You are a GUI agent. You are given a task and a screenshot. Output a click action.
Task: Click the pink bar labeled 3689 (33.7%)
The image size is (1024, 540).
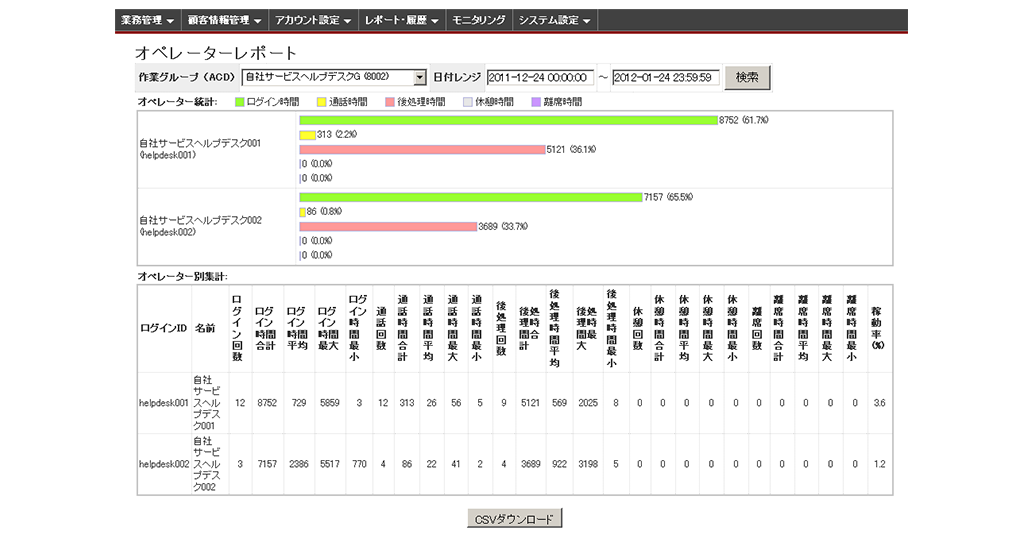tap(388, 227)
